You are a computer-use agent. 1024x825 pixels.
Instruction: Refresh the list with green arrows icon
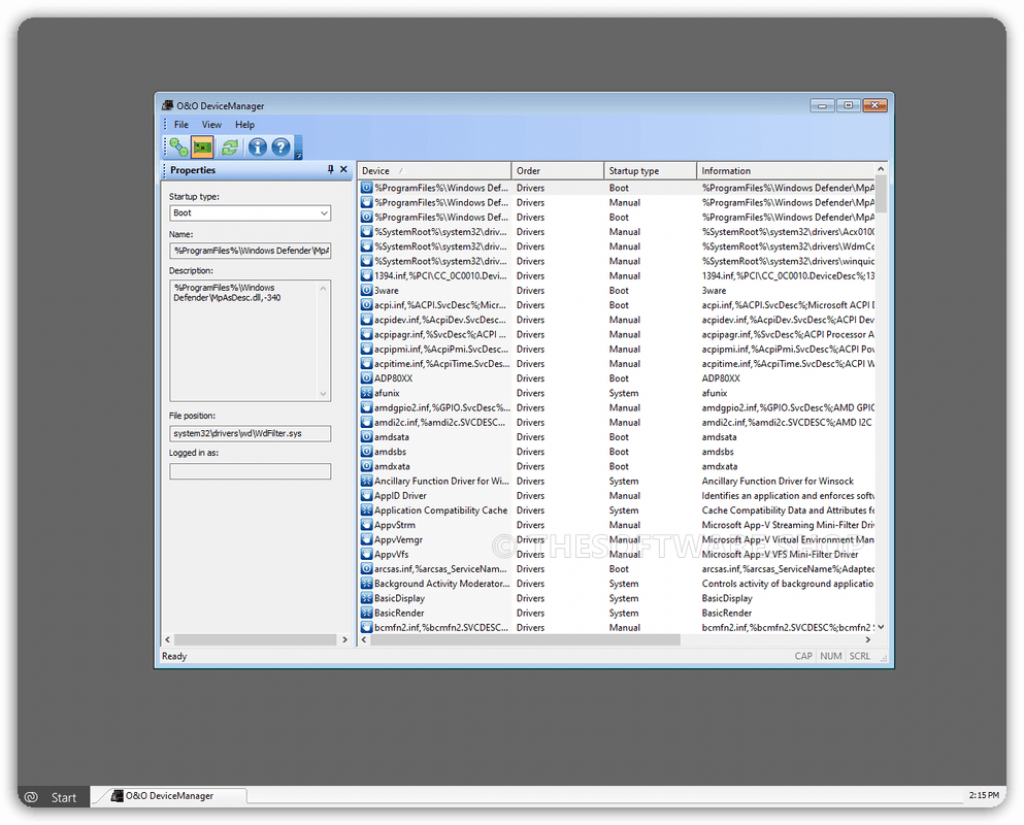coord(230,148)
